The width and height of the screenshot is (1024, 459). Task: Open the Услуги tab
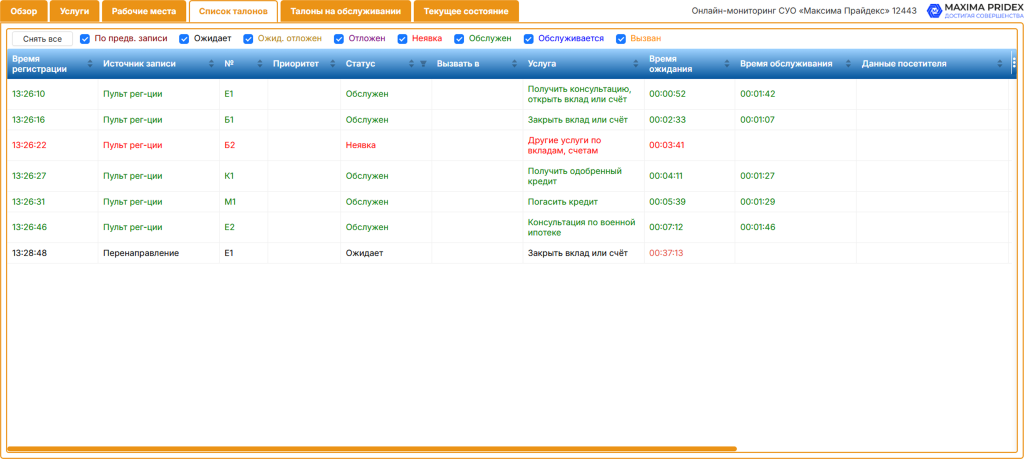(x=74, y=11)
